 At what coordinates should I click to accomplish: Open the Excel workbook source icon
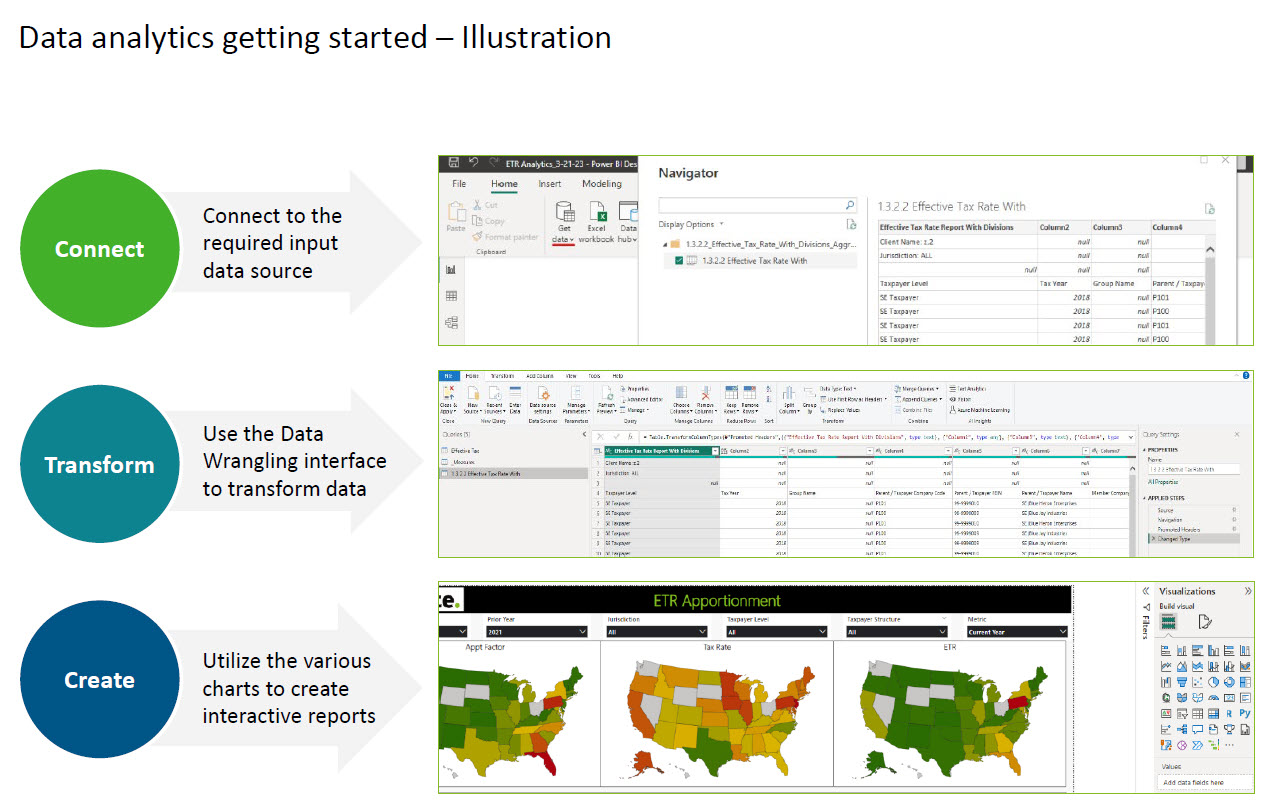pos(597,213)
